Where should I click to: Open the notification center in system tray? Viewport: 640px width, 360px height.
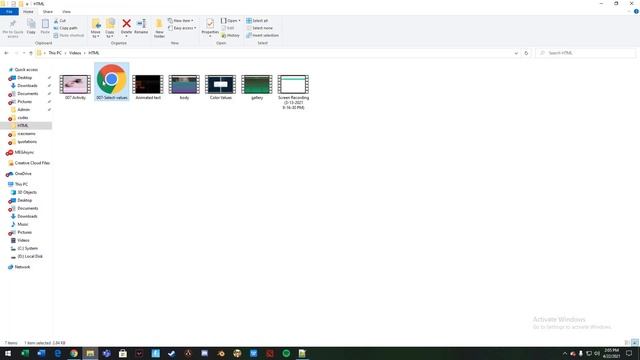point(629,353)
